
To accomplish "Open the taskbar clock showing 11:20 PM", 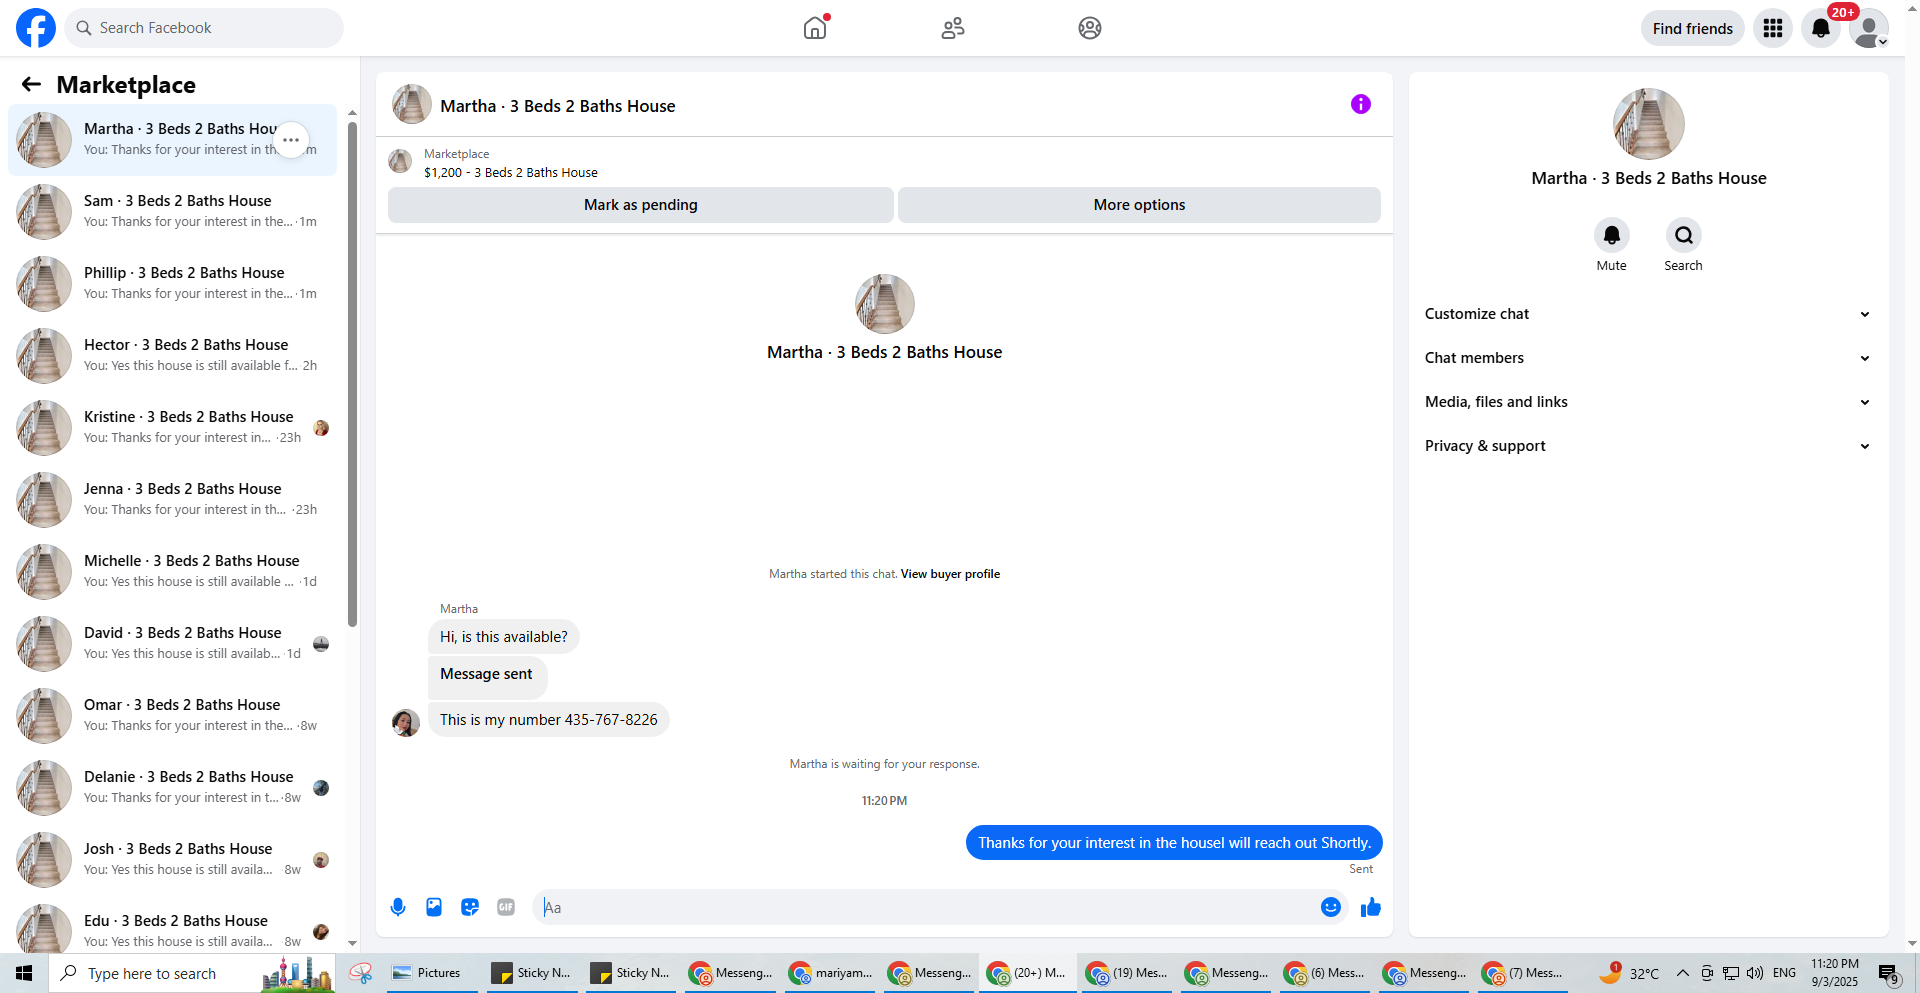I will tap(1835, 973).
